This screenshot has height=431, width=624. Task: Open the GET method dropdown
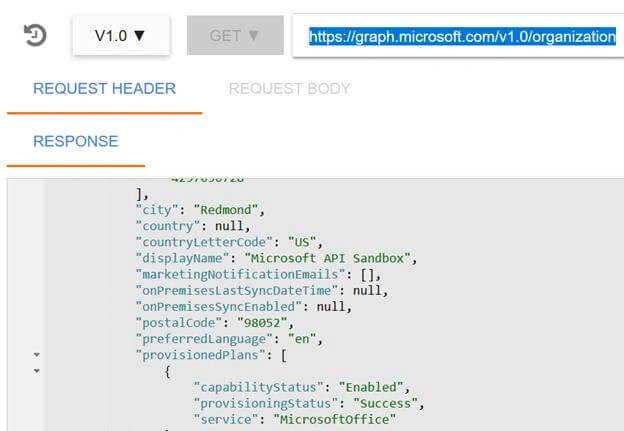235,35
